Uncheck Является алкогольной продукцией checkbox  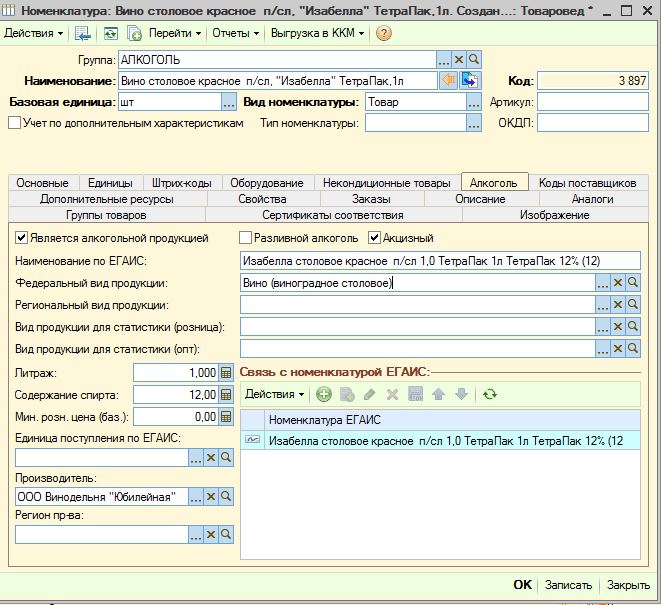click(22, 238)
